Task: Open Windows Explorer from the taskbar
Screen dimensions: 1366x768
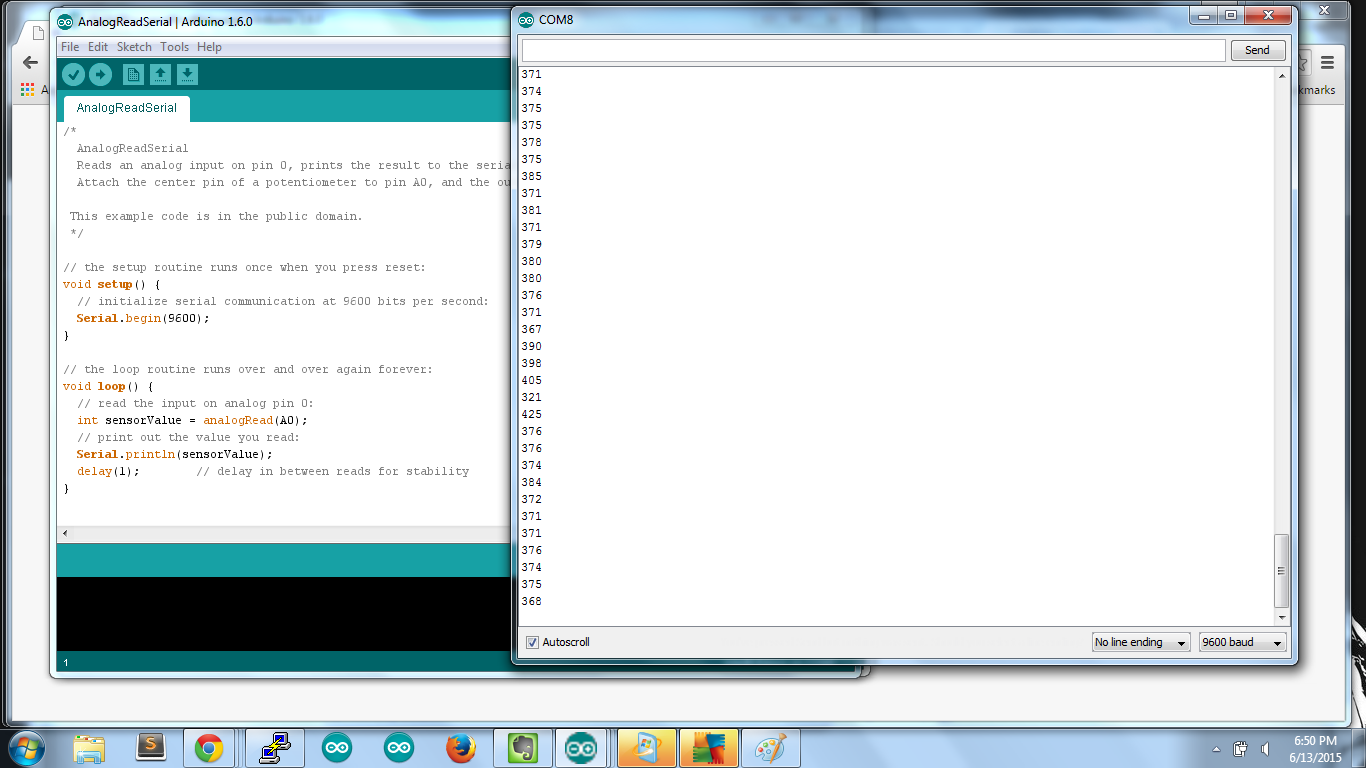Action: pyautogui.click(x=89, y=748)
